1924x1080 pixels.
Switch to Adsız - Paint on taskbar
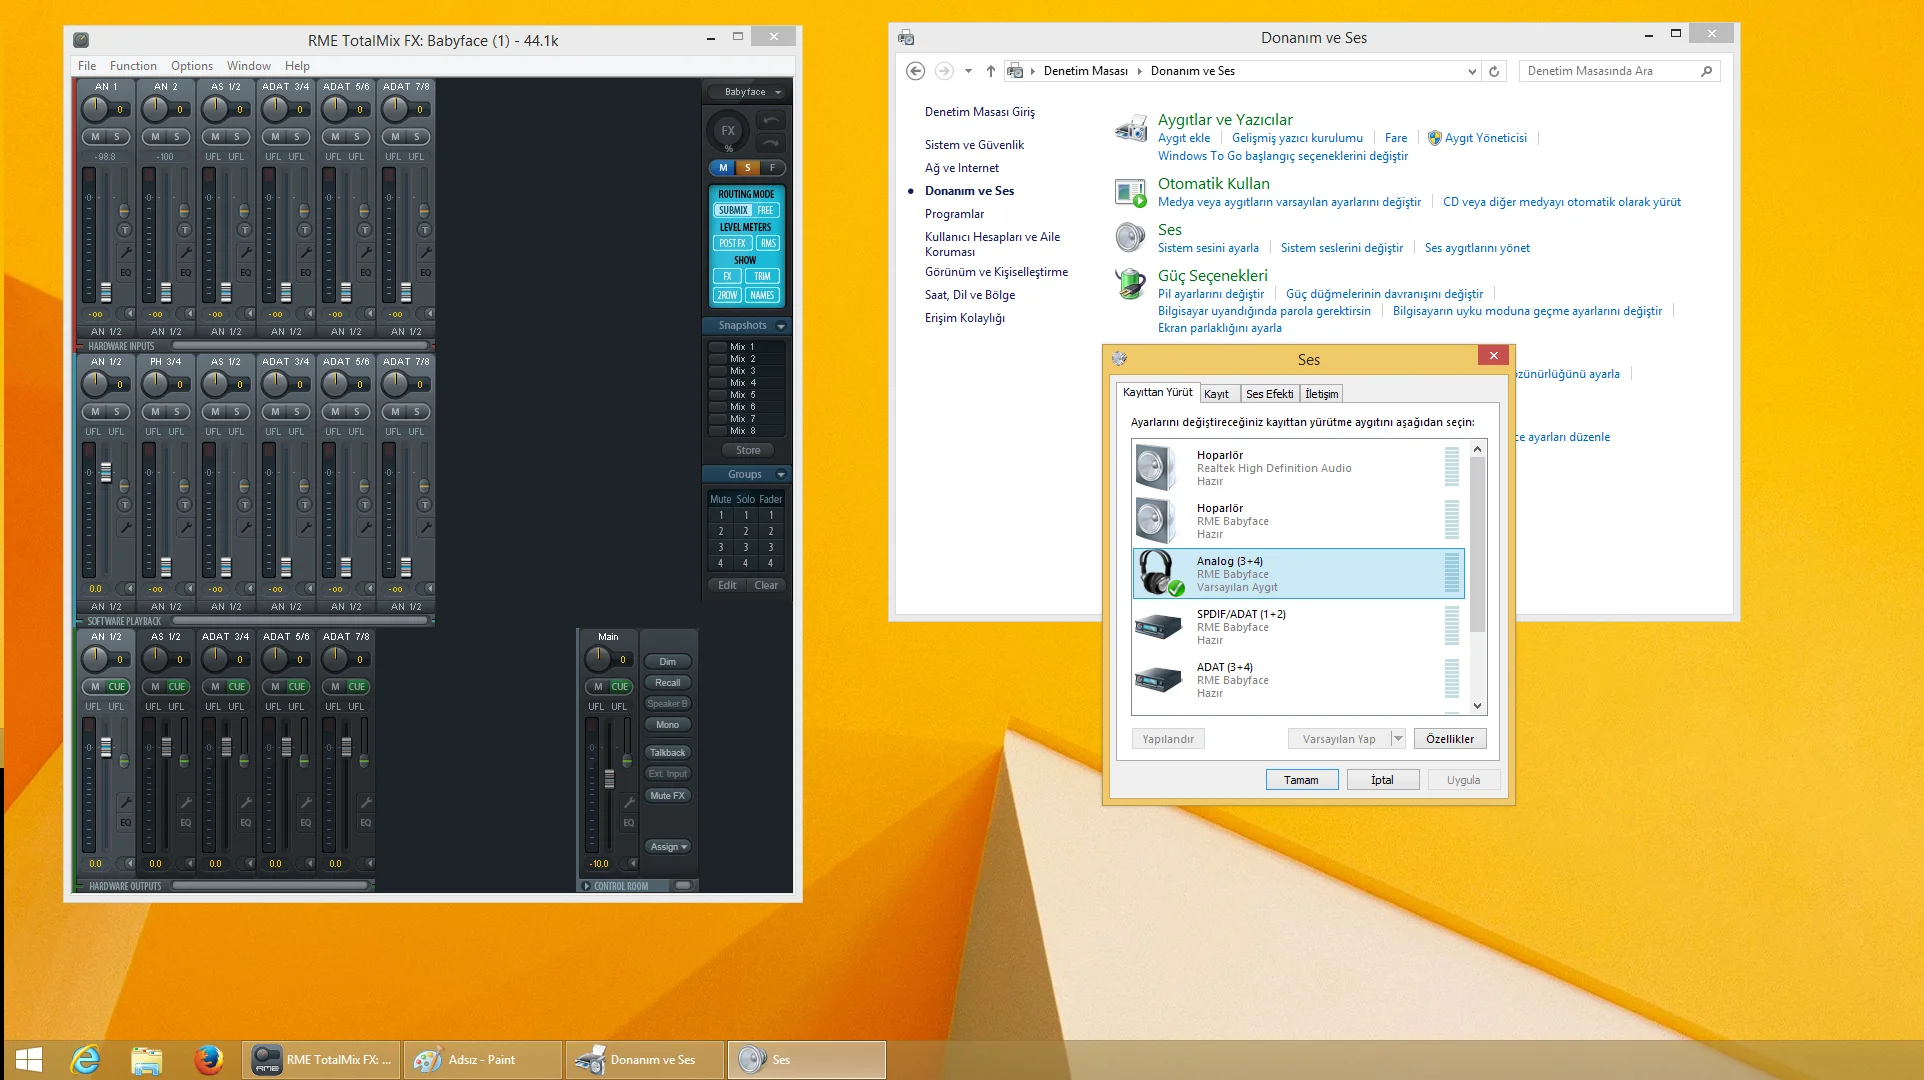(x=483, y=1060)
